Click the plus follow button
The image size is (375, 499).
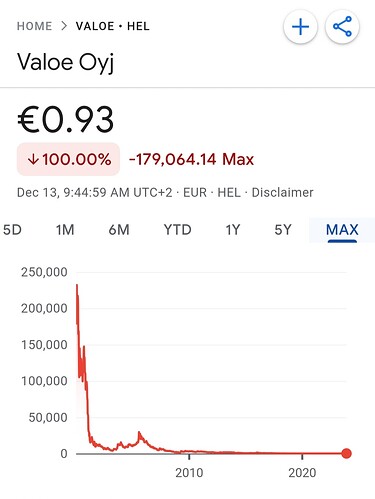[300, 27]
